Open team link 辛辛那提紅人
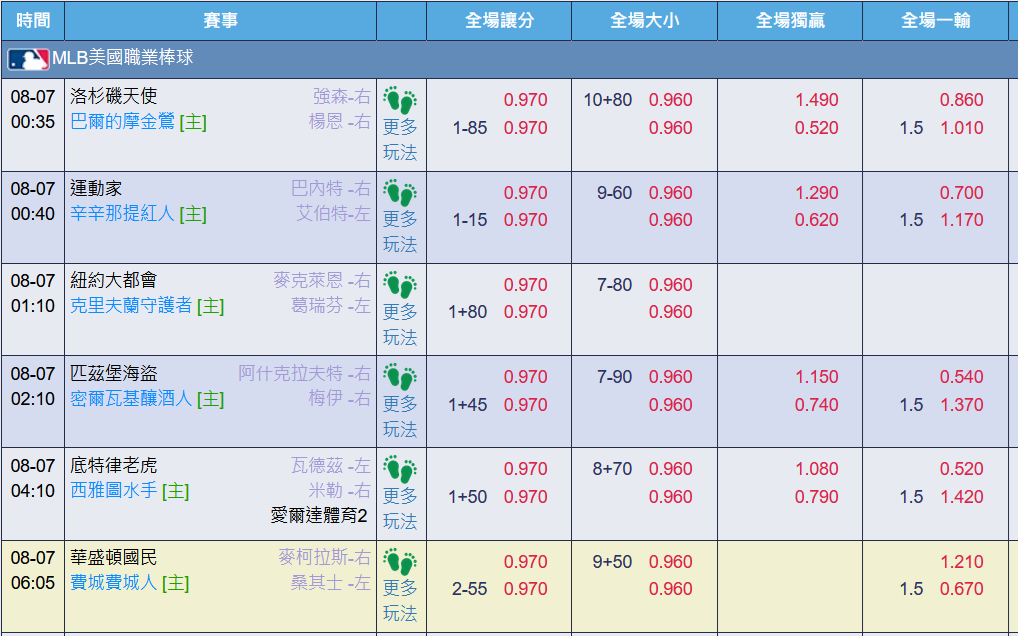Image resolution: width=1018 pixels, height=636 pixels. tap(122, 214)
